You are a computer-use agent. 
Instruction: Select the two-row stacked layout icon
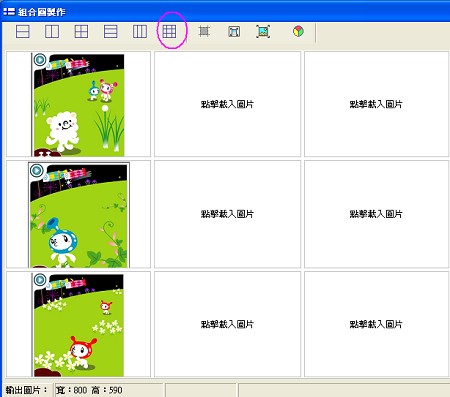(x=23, y=32)
